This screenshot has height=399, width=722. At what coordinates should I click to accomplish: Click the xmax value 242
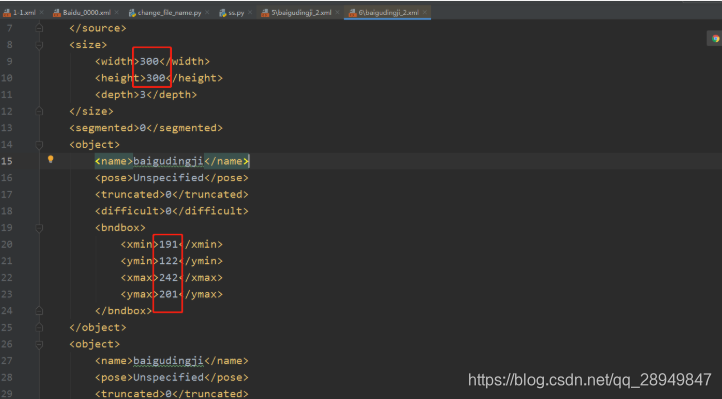click(x=169, y=278)
